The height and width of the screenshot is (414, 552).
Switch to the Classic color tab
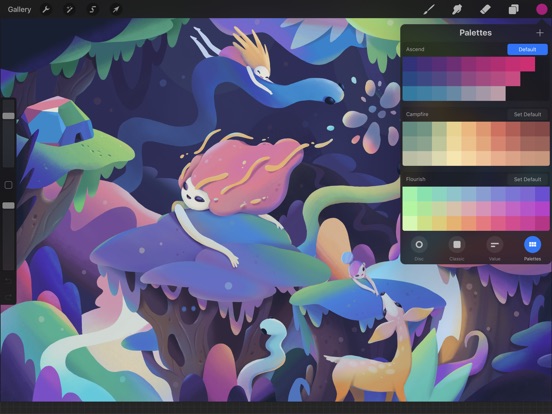[x=457, y=249]
